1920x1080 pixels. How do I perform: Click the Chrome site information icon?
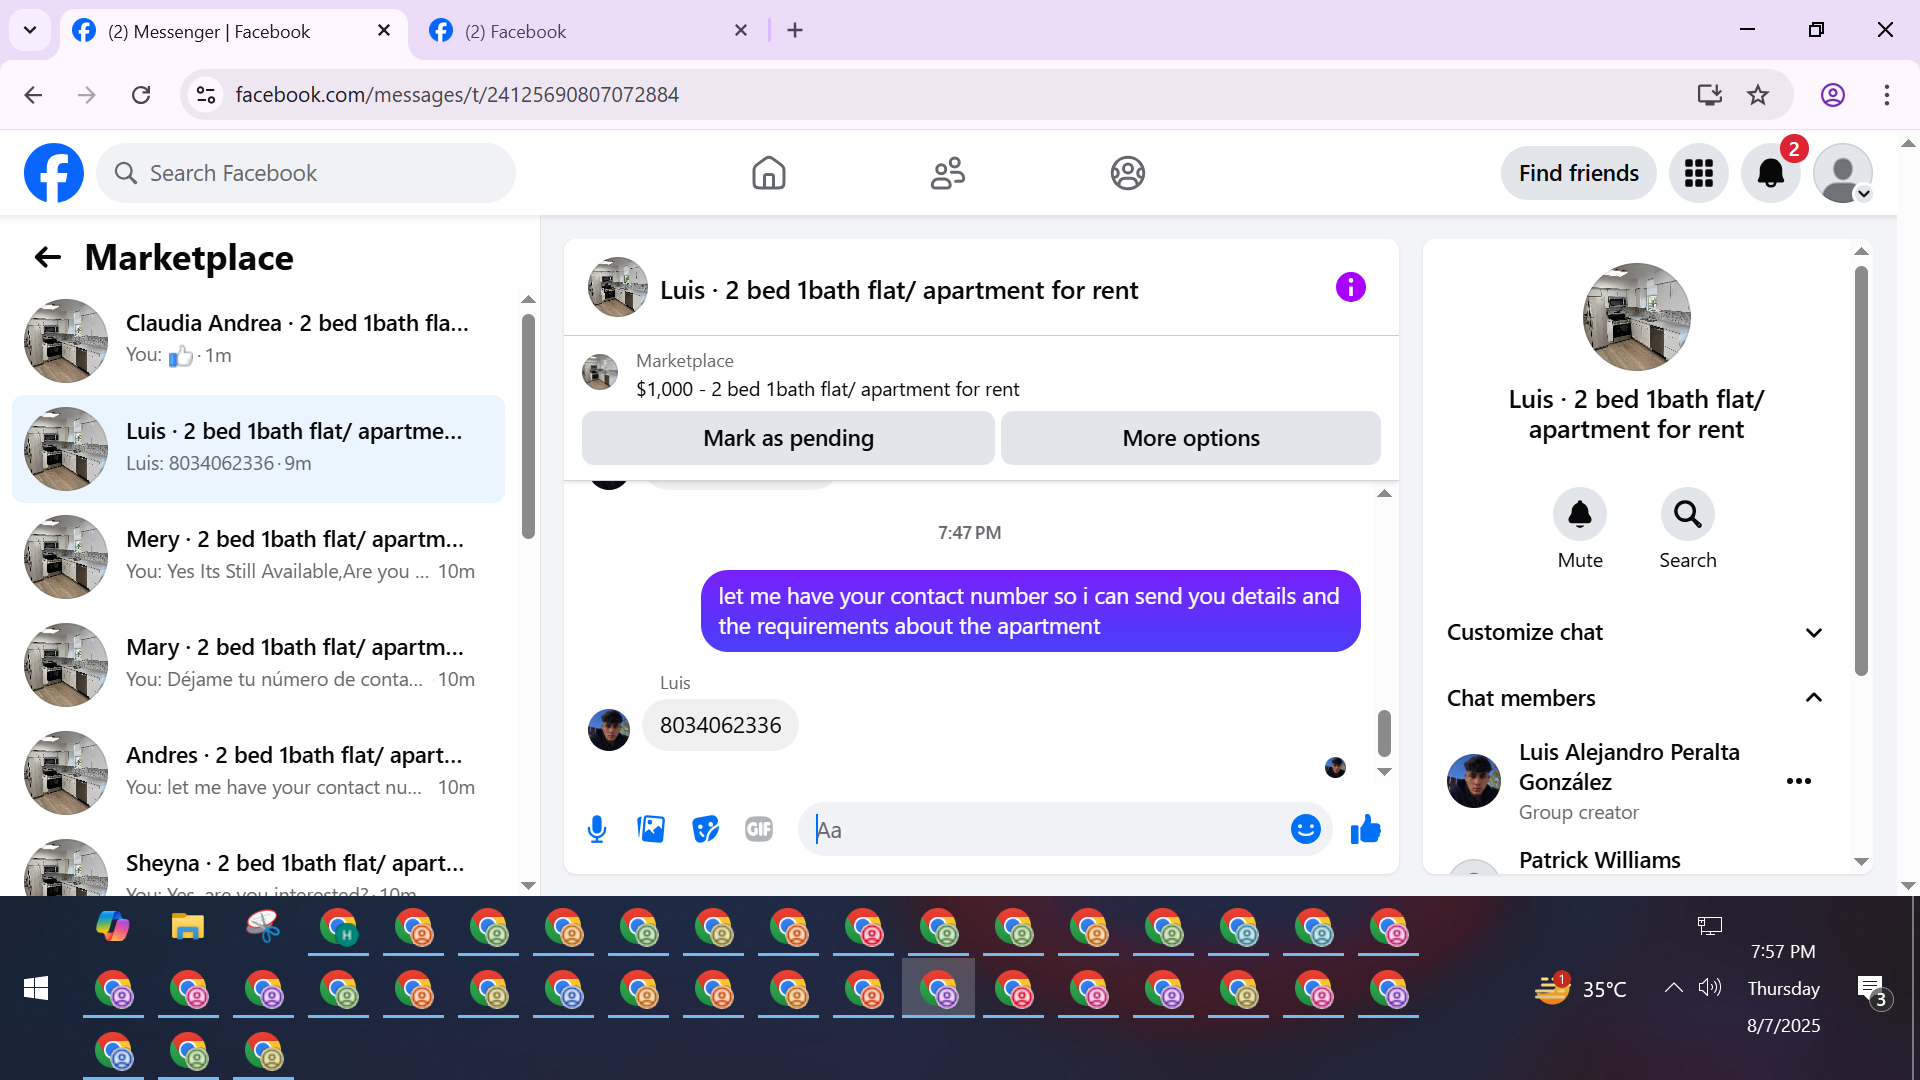pos(206,94)
